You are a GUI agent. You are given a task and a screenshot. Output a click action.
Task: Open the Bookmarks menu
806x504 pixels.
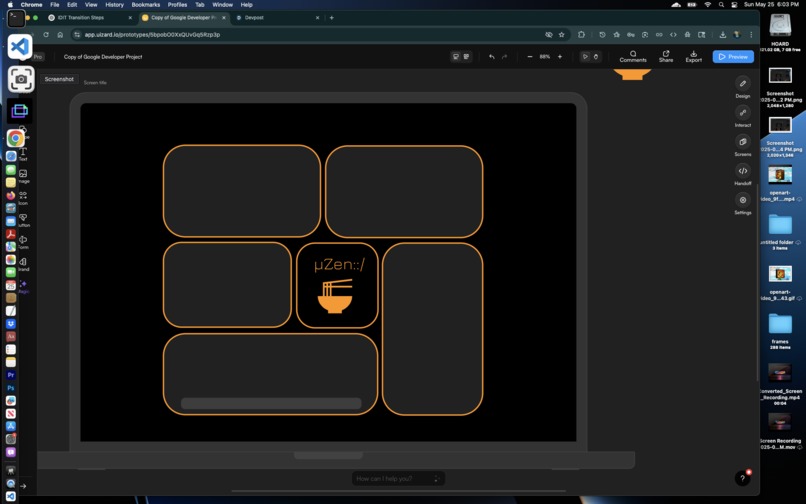click(145, 5)
